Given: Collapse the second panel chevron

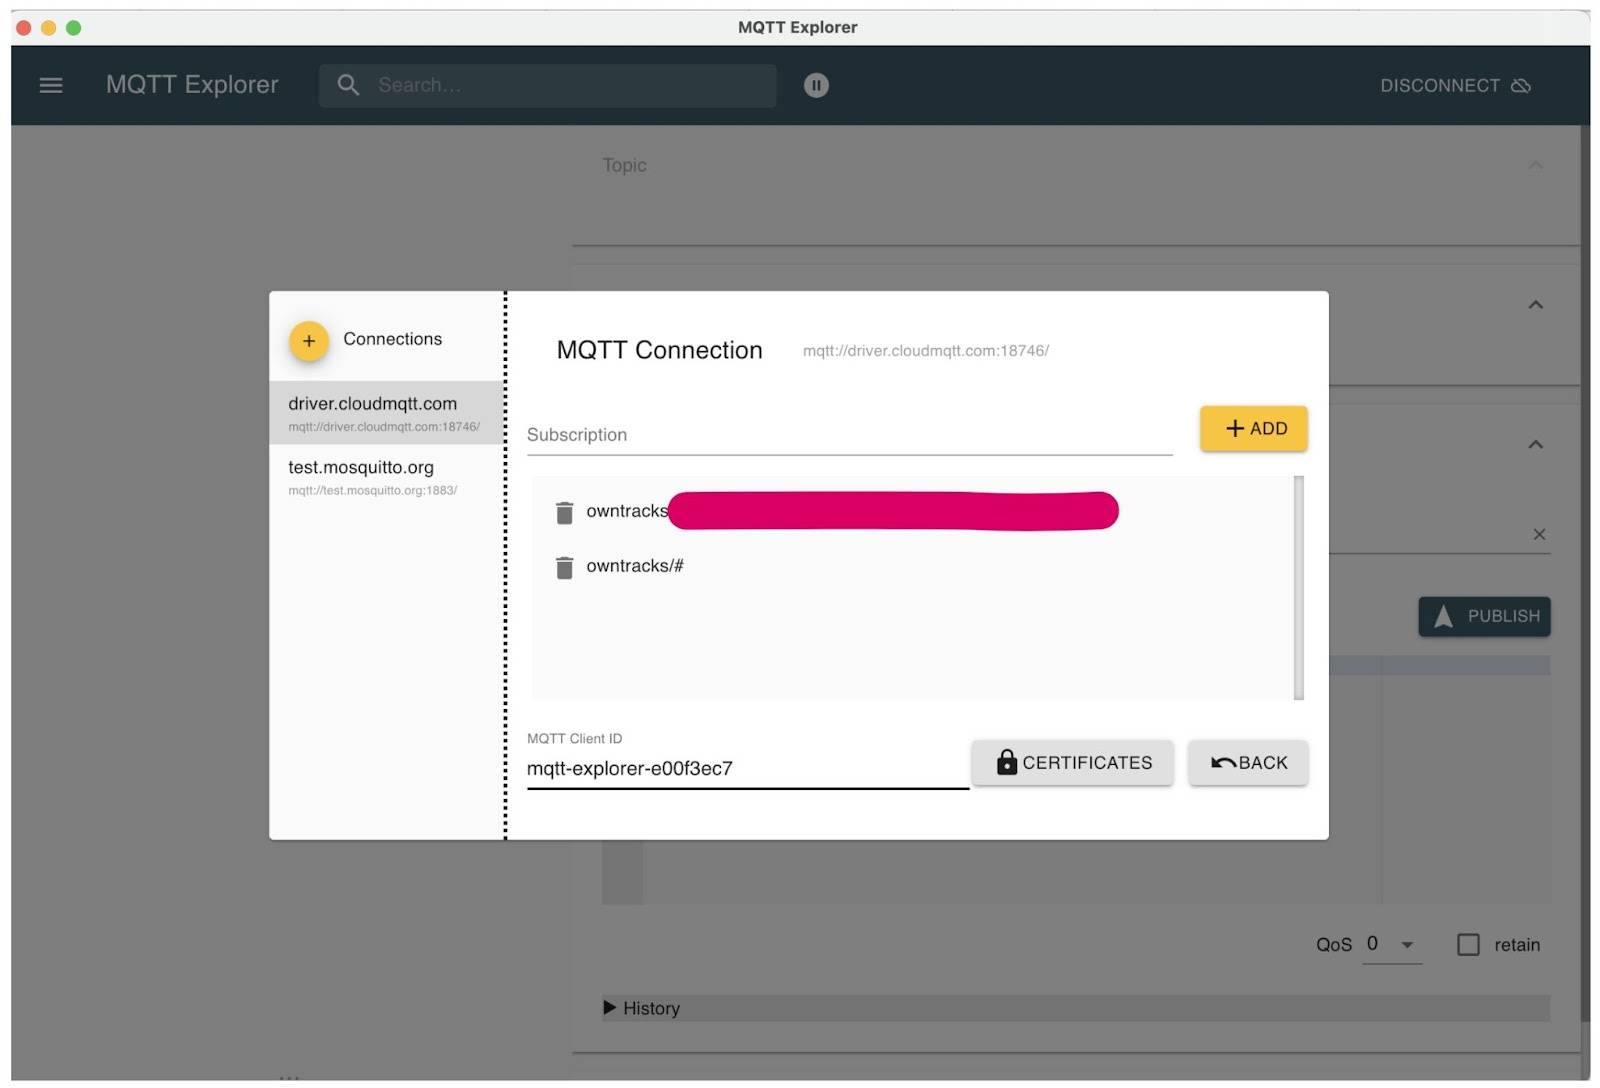Looking at the screenshot, I should tap(1535, 304).
